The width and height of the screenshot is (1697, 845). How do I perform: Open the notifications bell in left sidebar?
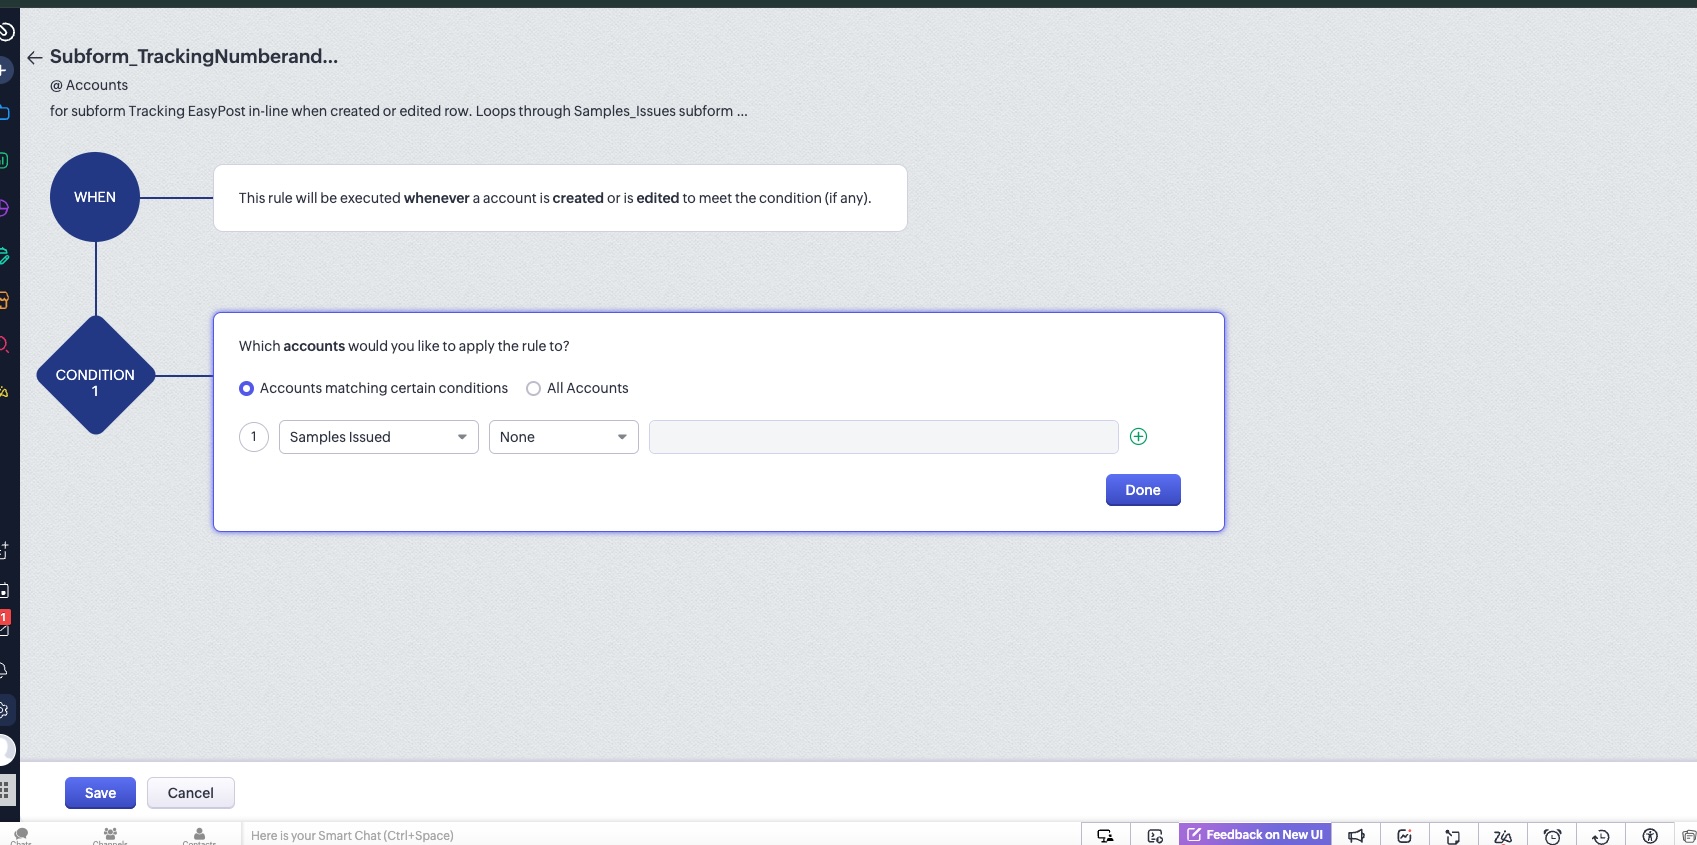click(x=4, y=670)
